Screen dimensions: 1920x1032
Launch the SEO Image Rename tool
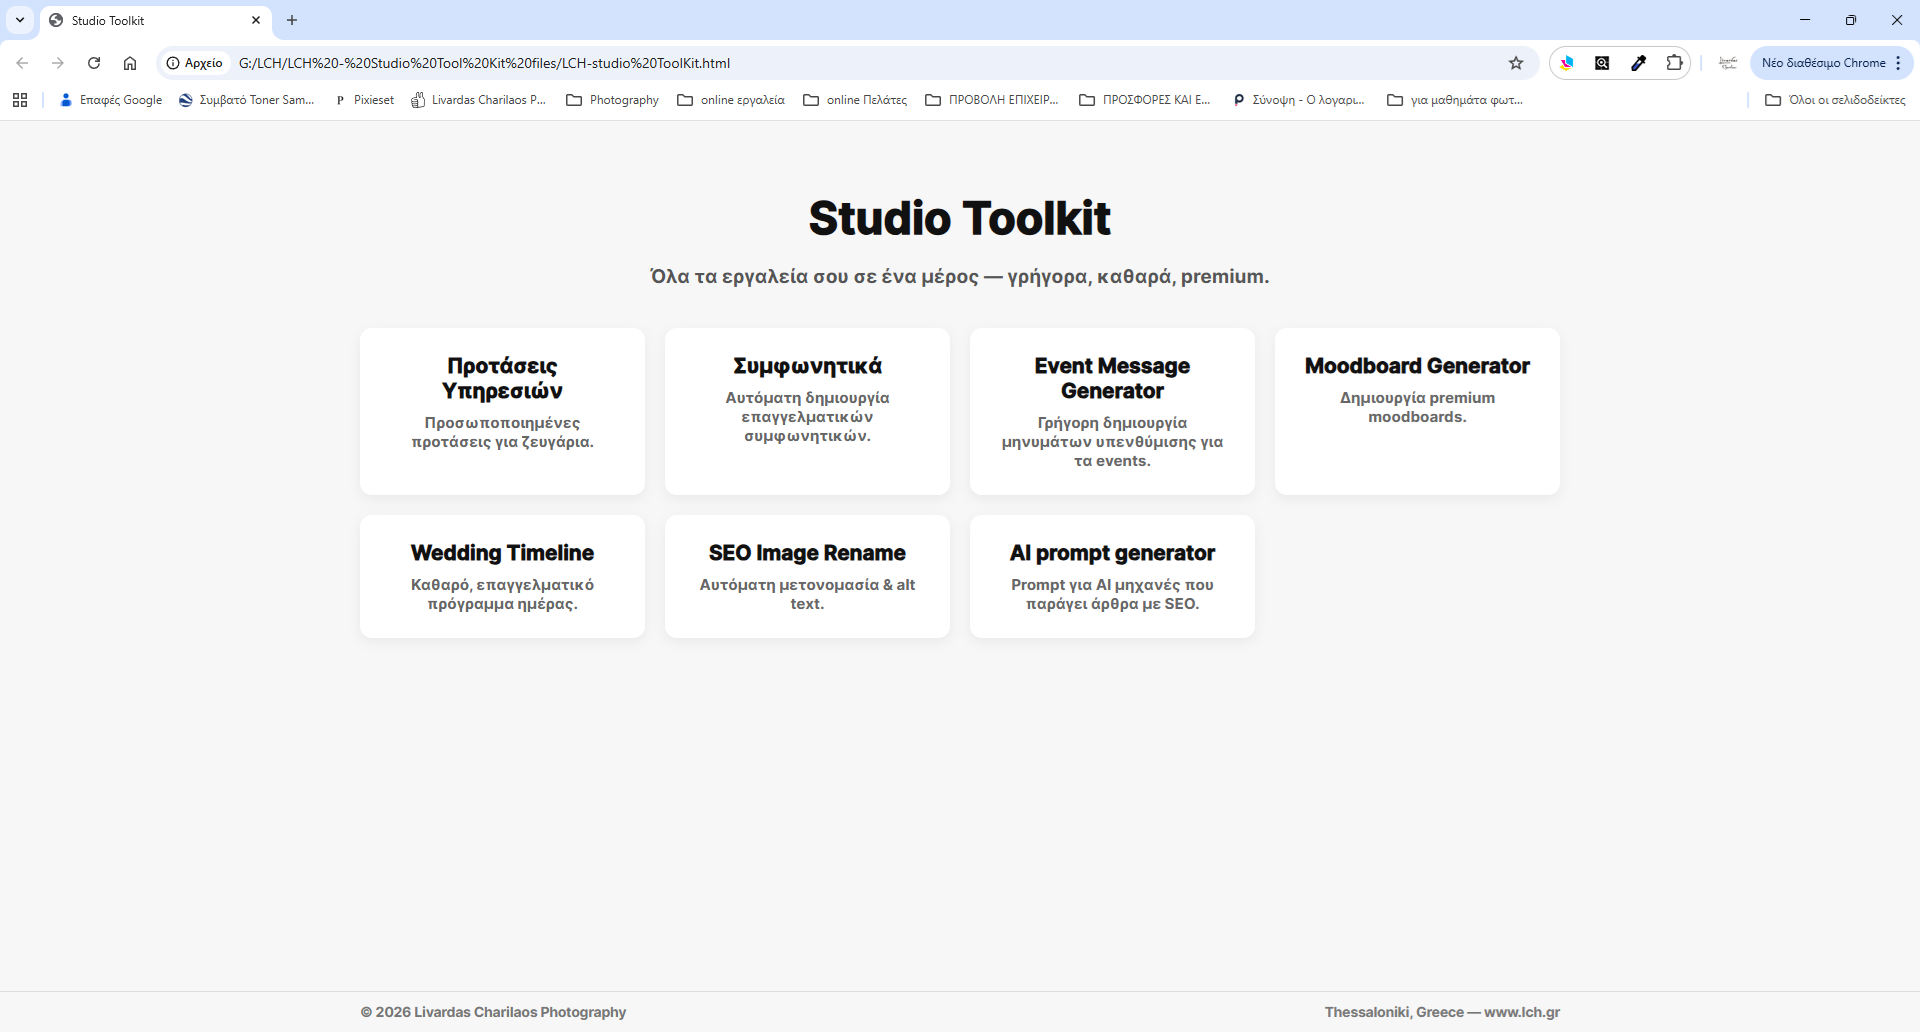pos(807,576)
